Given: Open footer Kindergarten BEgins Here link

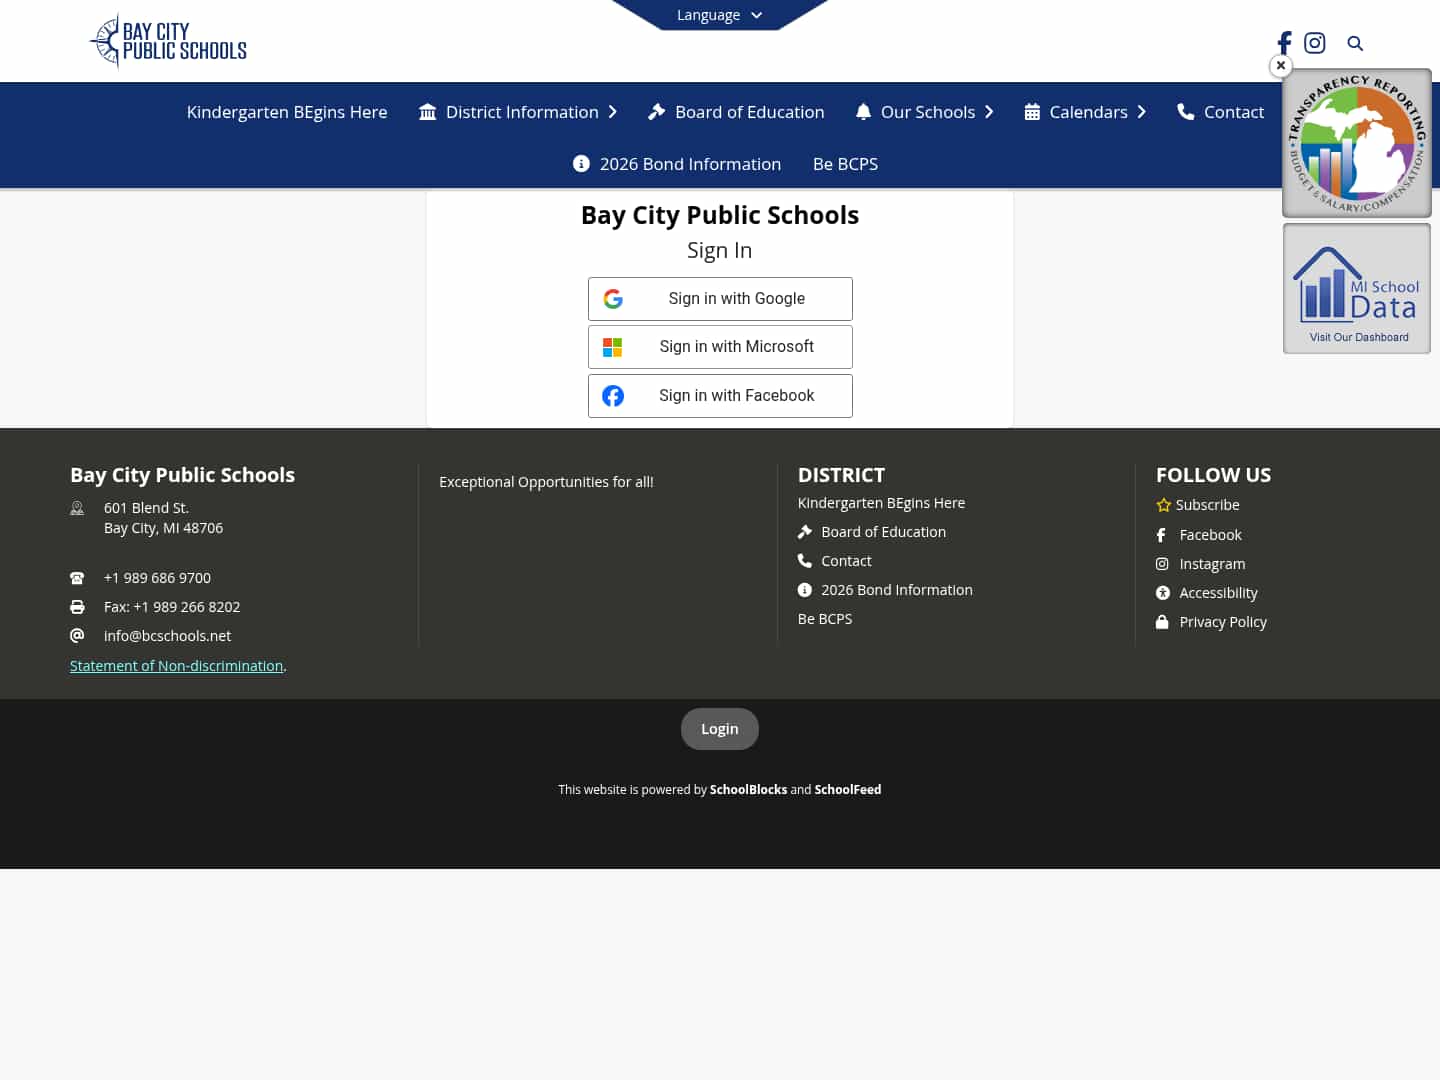Looking at the screenshot, I should pyautogui.click(x=881, y=503).
